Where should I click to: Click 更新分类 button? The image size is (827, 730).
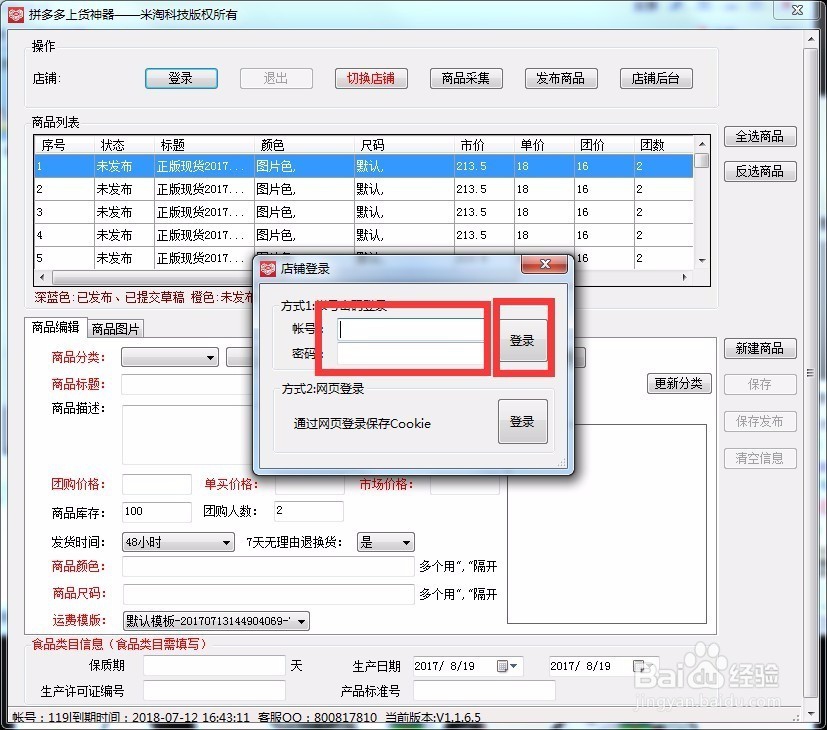coord(679,383)
